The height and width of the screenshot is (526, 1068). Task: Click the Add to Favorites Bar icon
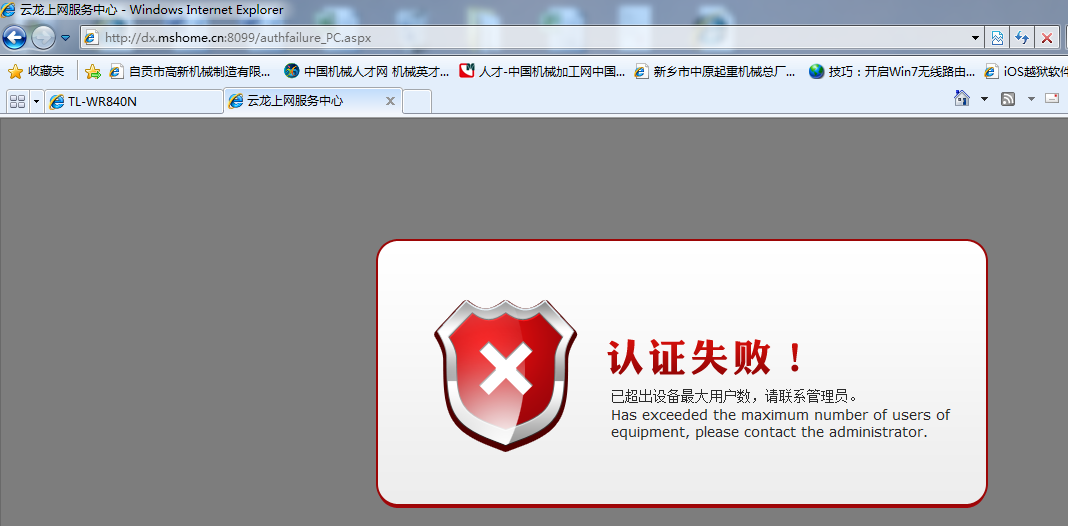click(93, 71)
